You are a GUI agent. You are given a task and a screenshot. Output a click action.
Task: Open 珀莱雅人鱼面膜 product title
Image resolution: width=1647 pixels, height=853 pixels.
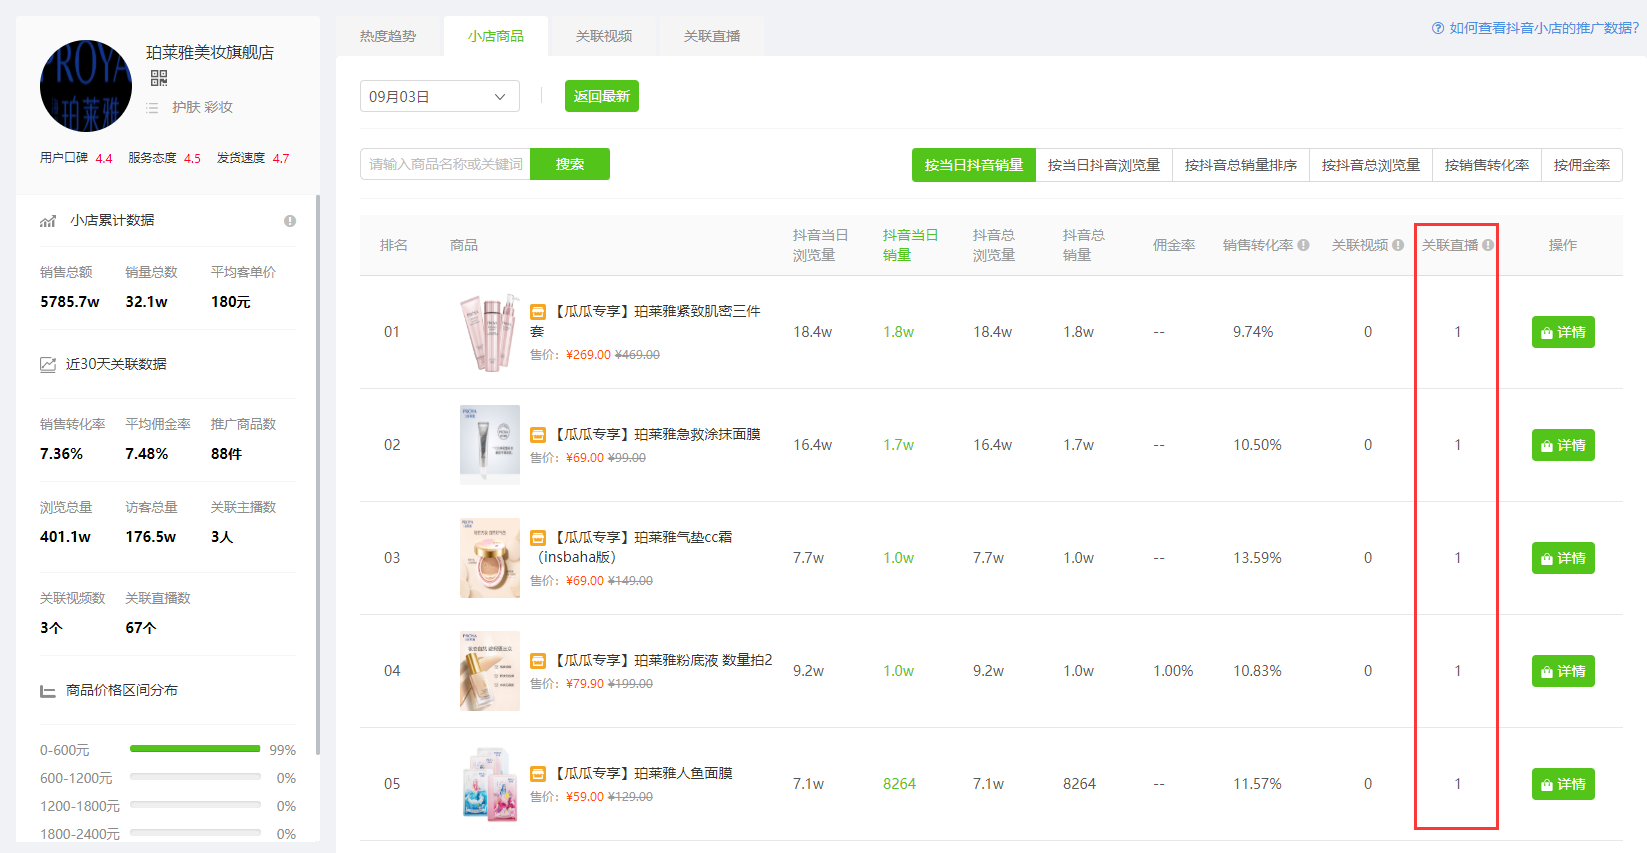(642, 773)
